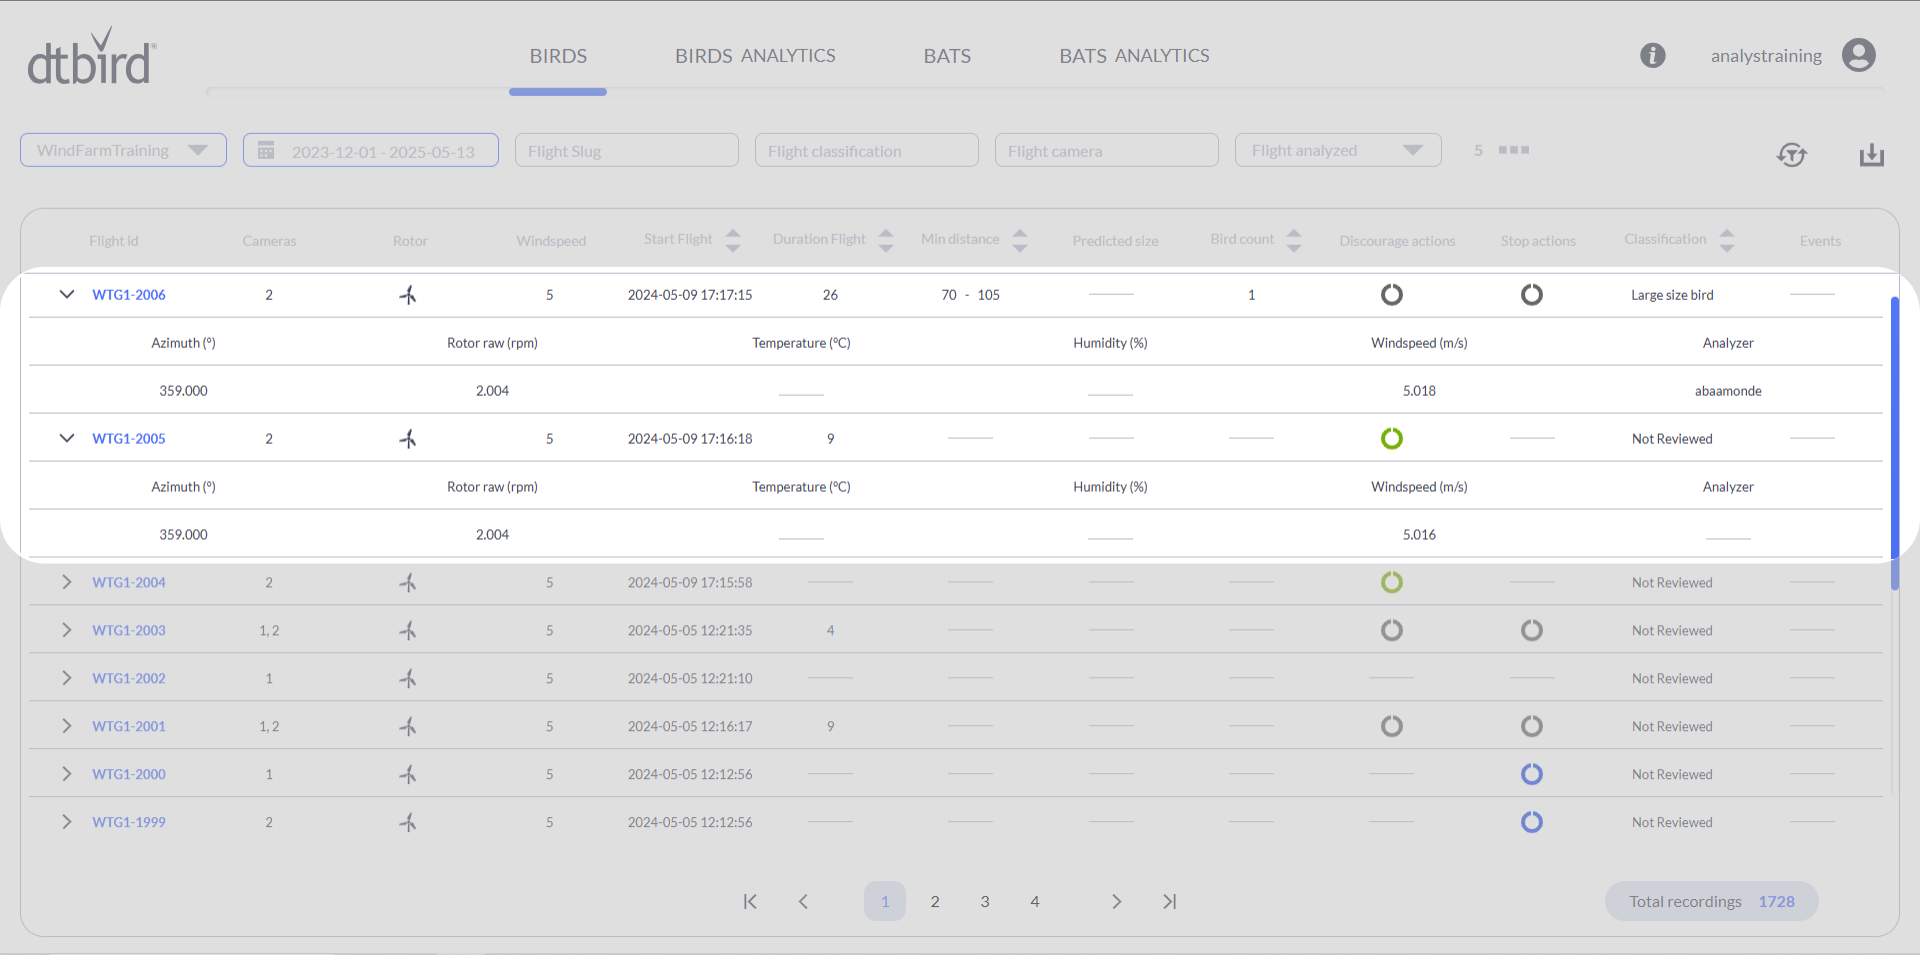Image resolution: width=1920 pixels, height=955 pixels.
Task: Open the user account avatar icon
Action: tap(1858, 56)
